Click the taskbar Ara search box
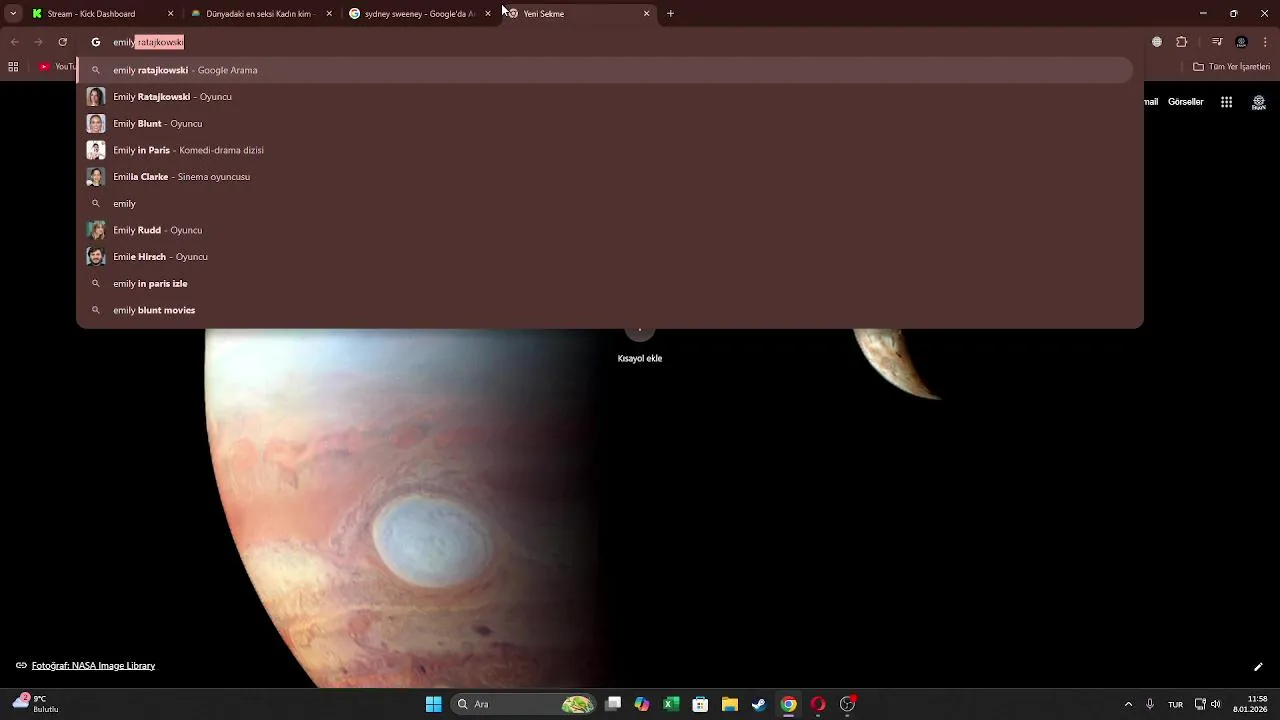 524,704
